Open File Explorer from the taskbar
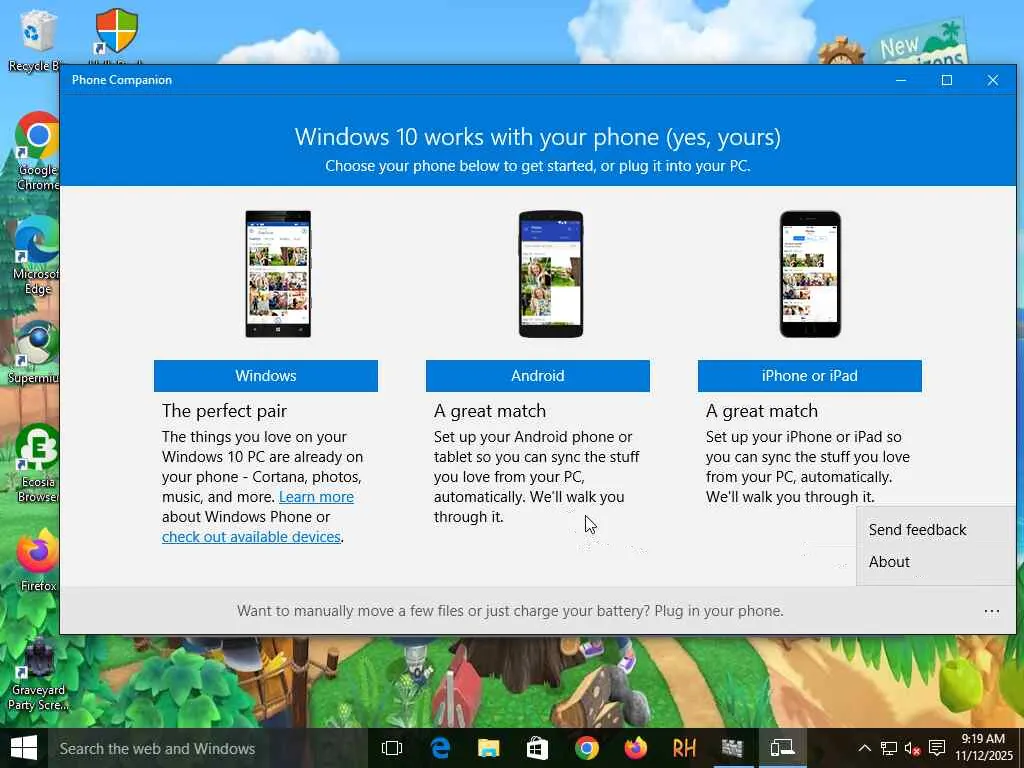This screenshot has width=1024, height=768. pyautogui.click(x=488, y=748)
